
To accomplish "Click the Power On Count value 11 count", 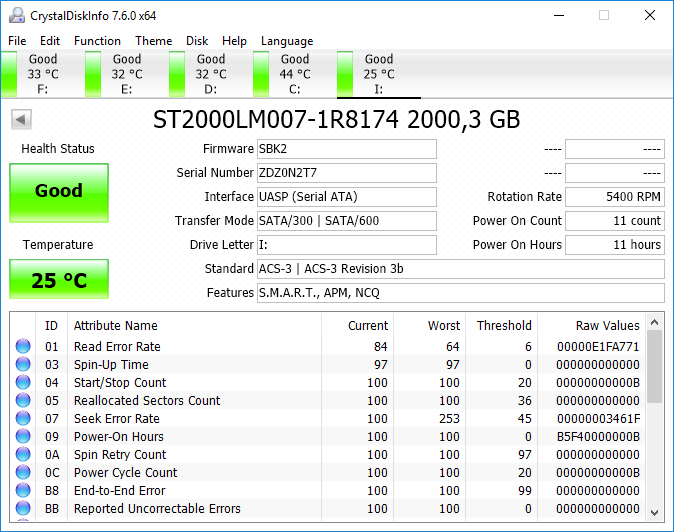I will tap(615, 221).
